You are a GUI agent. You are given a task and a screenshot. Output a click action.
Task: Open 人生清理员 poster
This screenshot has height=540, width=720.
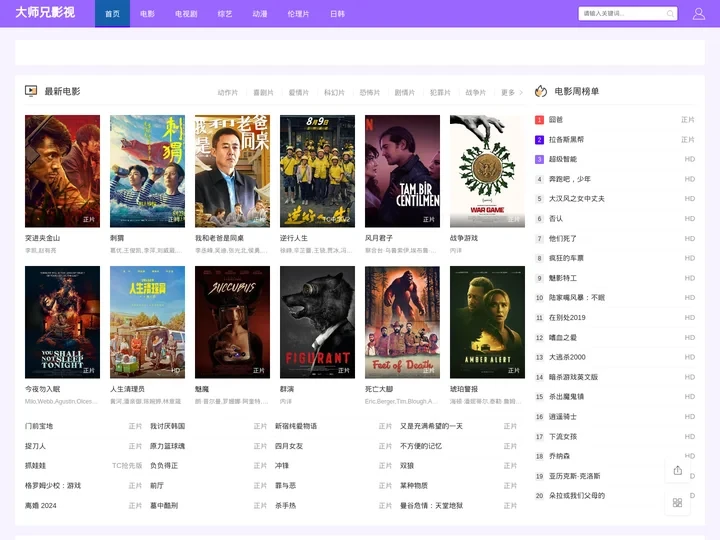[147, 322]
